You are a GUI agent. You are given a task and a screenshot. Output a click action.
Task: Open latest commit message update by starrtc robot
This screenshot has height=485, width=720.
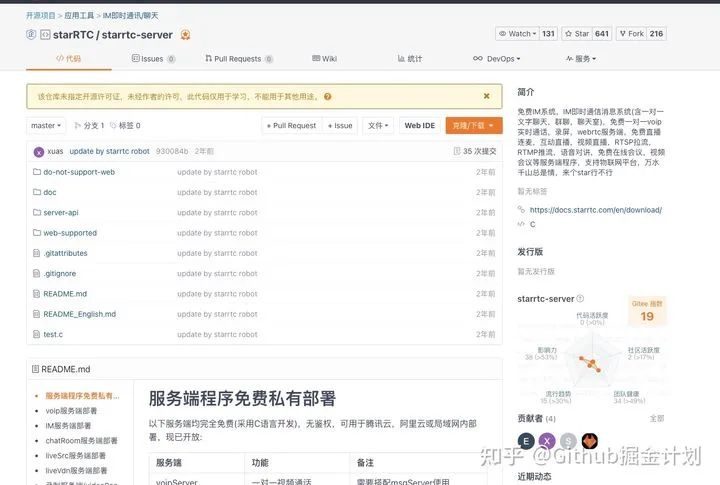[x=109, y=151]
